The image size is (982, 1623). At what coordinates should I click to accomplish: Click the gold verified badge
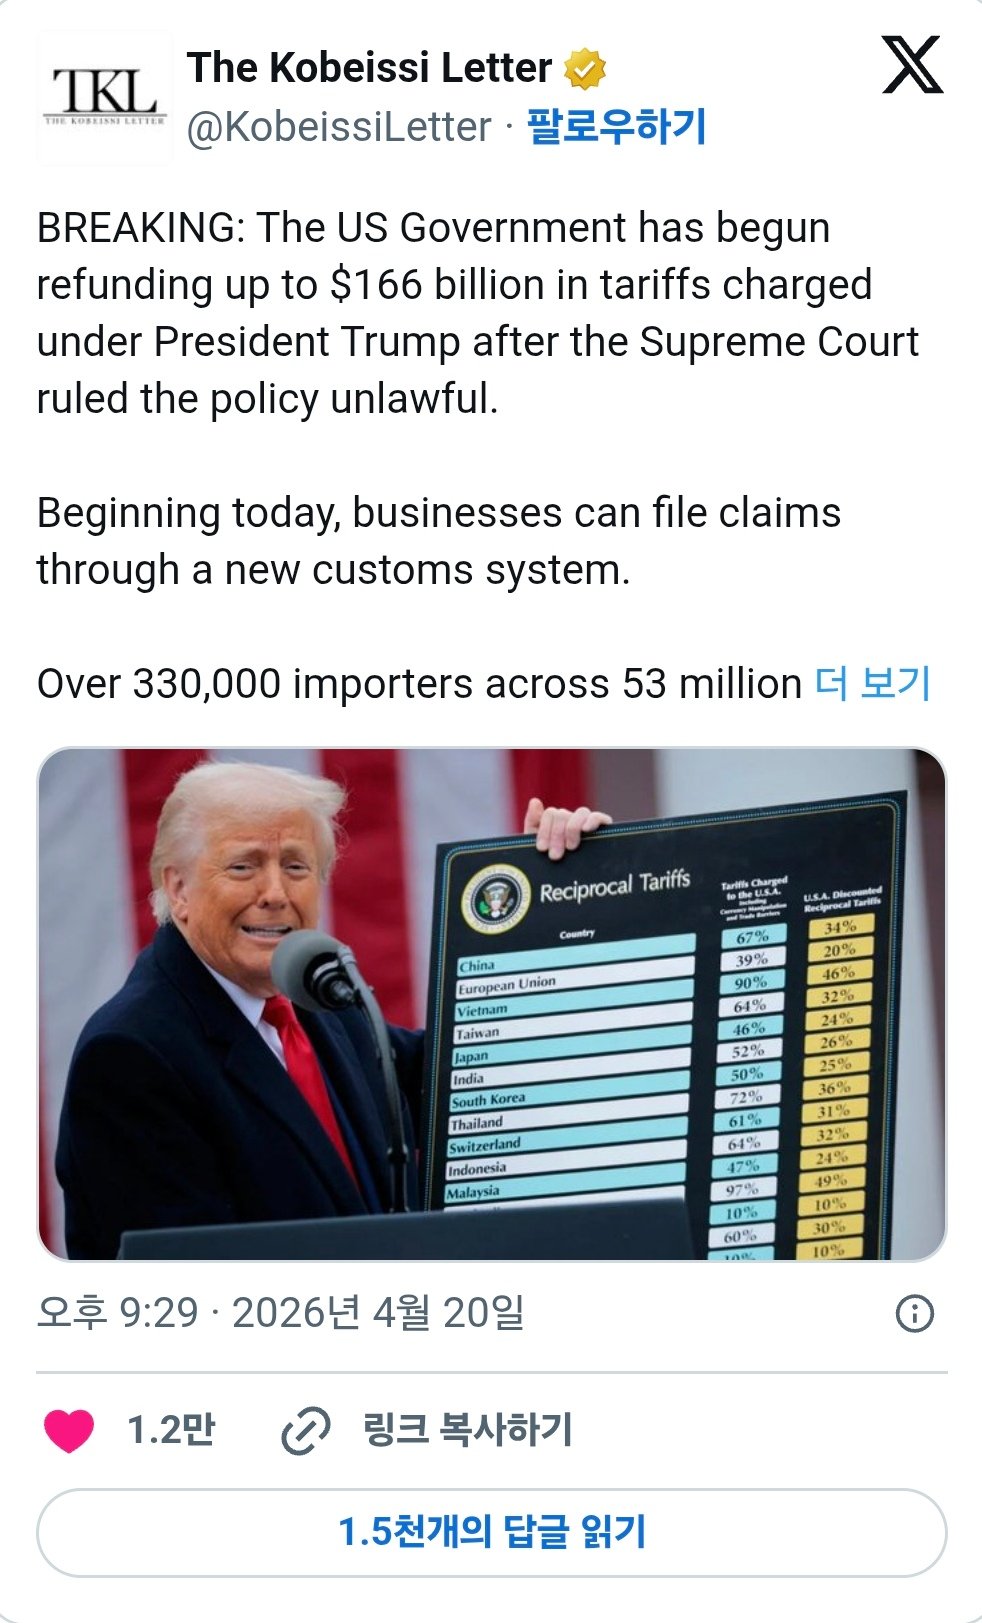pos(585,69)
